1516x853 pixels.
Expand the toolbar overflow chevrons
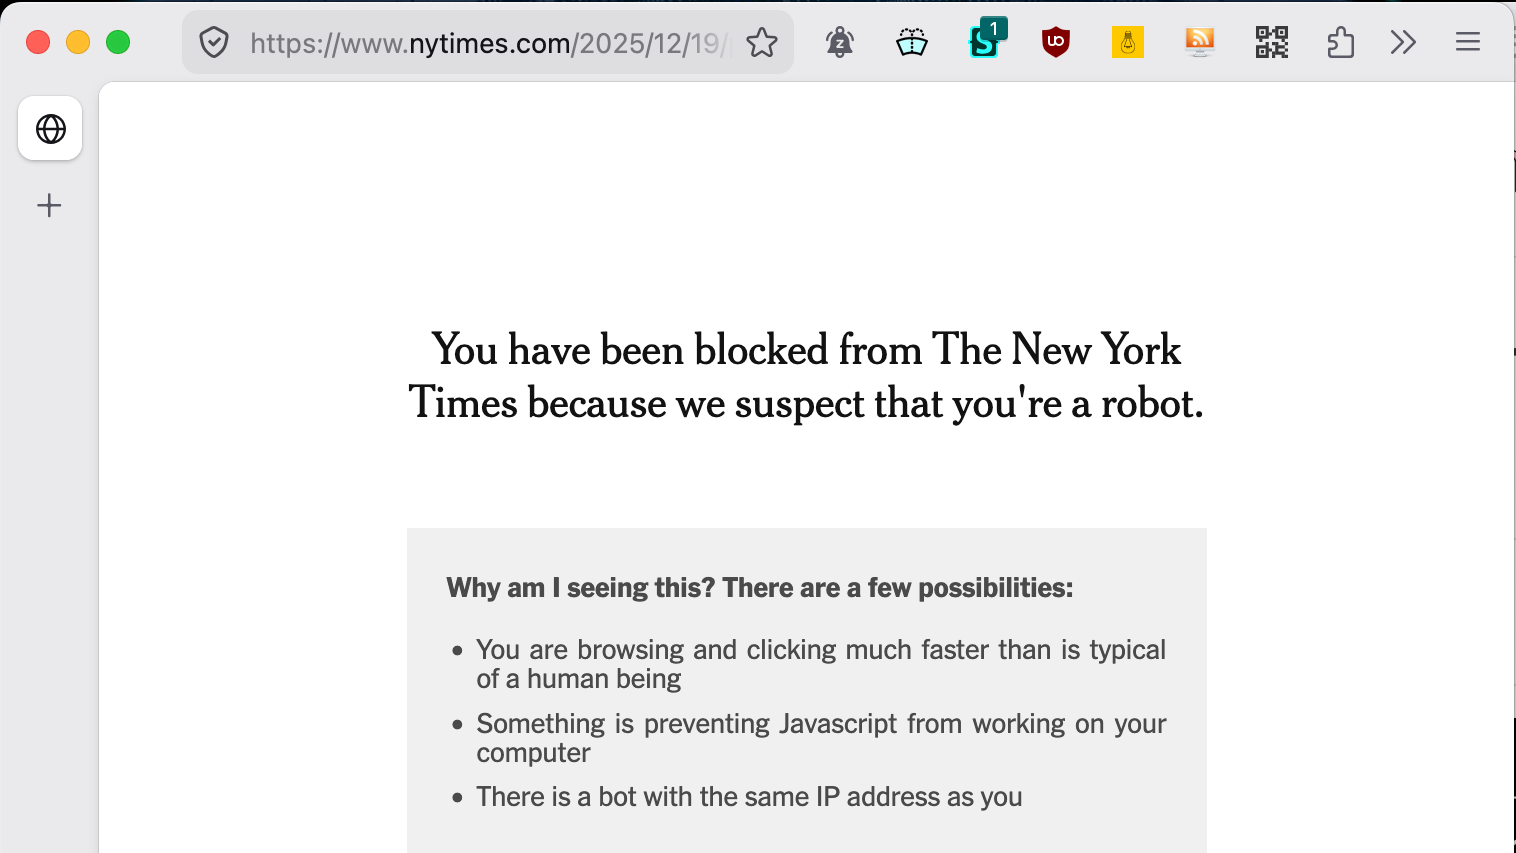[1403, 42]
